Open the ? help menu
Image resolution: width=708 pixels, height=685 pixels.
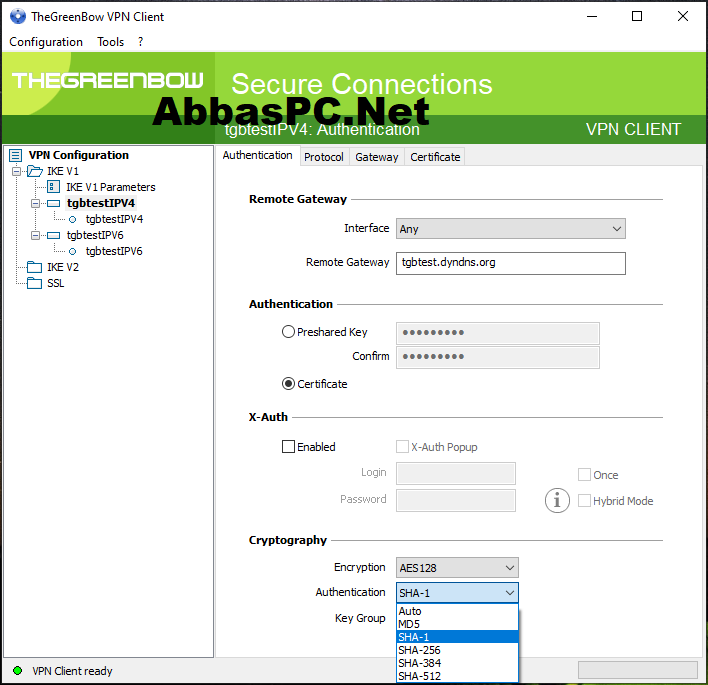(x=140, y=42)
